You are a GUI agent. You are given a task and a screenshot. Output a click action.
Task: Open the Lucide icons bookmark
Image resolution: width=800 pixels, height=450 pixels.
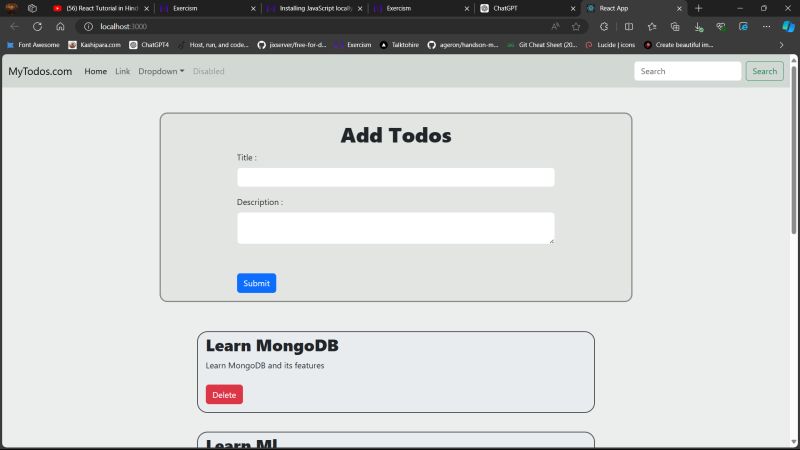tap(610, 45)
